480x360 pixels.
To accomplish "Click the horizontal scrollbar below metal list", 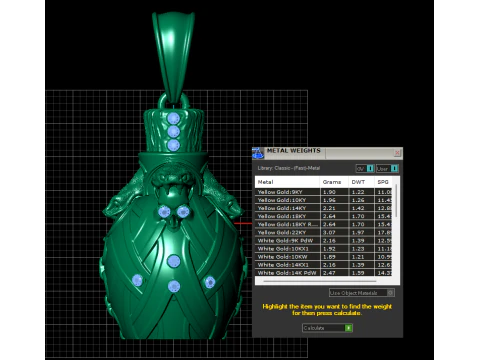I will (x=319, y=281).
